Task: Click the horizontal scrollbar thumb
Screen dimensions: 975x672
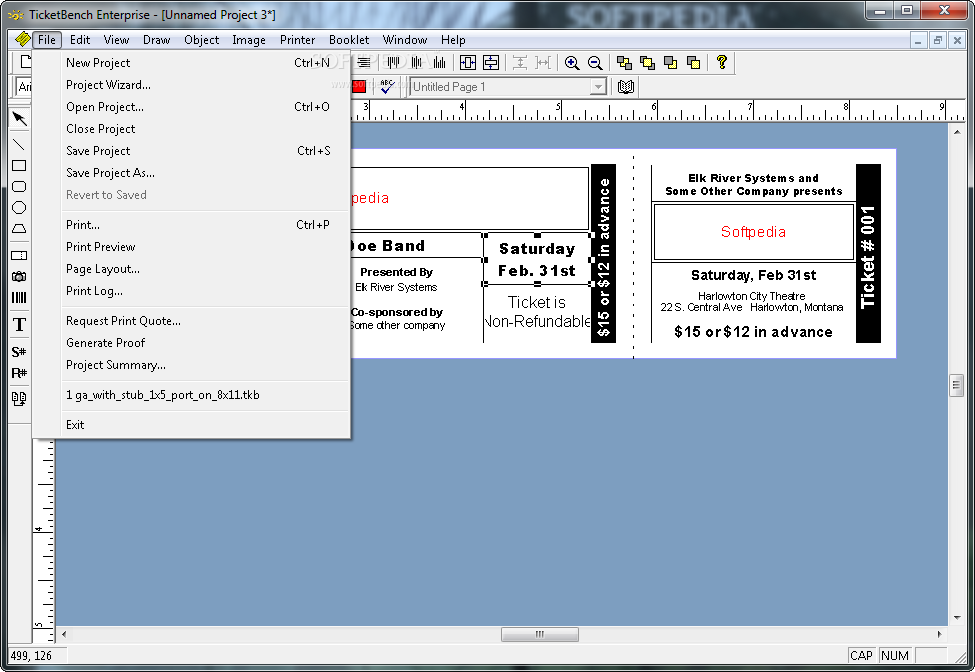Action: [540, 634]
